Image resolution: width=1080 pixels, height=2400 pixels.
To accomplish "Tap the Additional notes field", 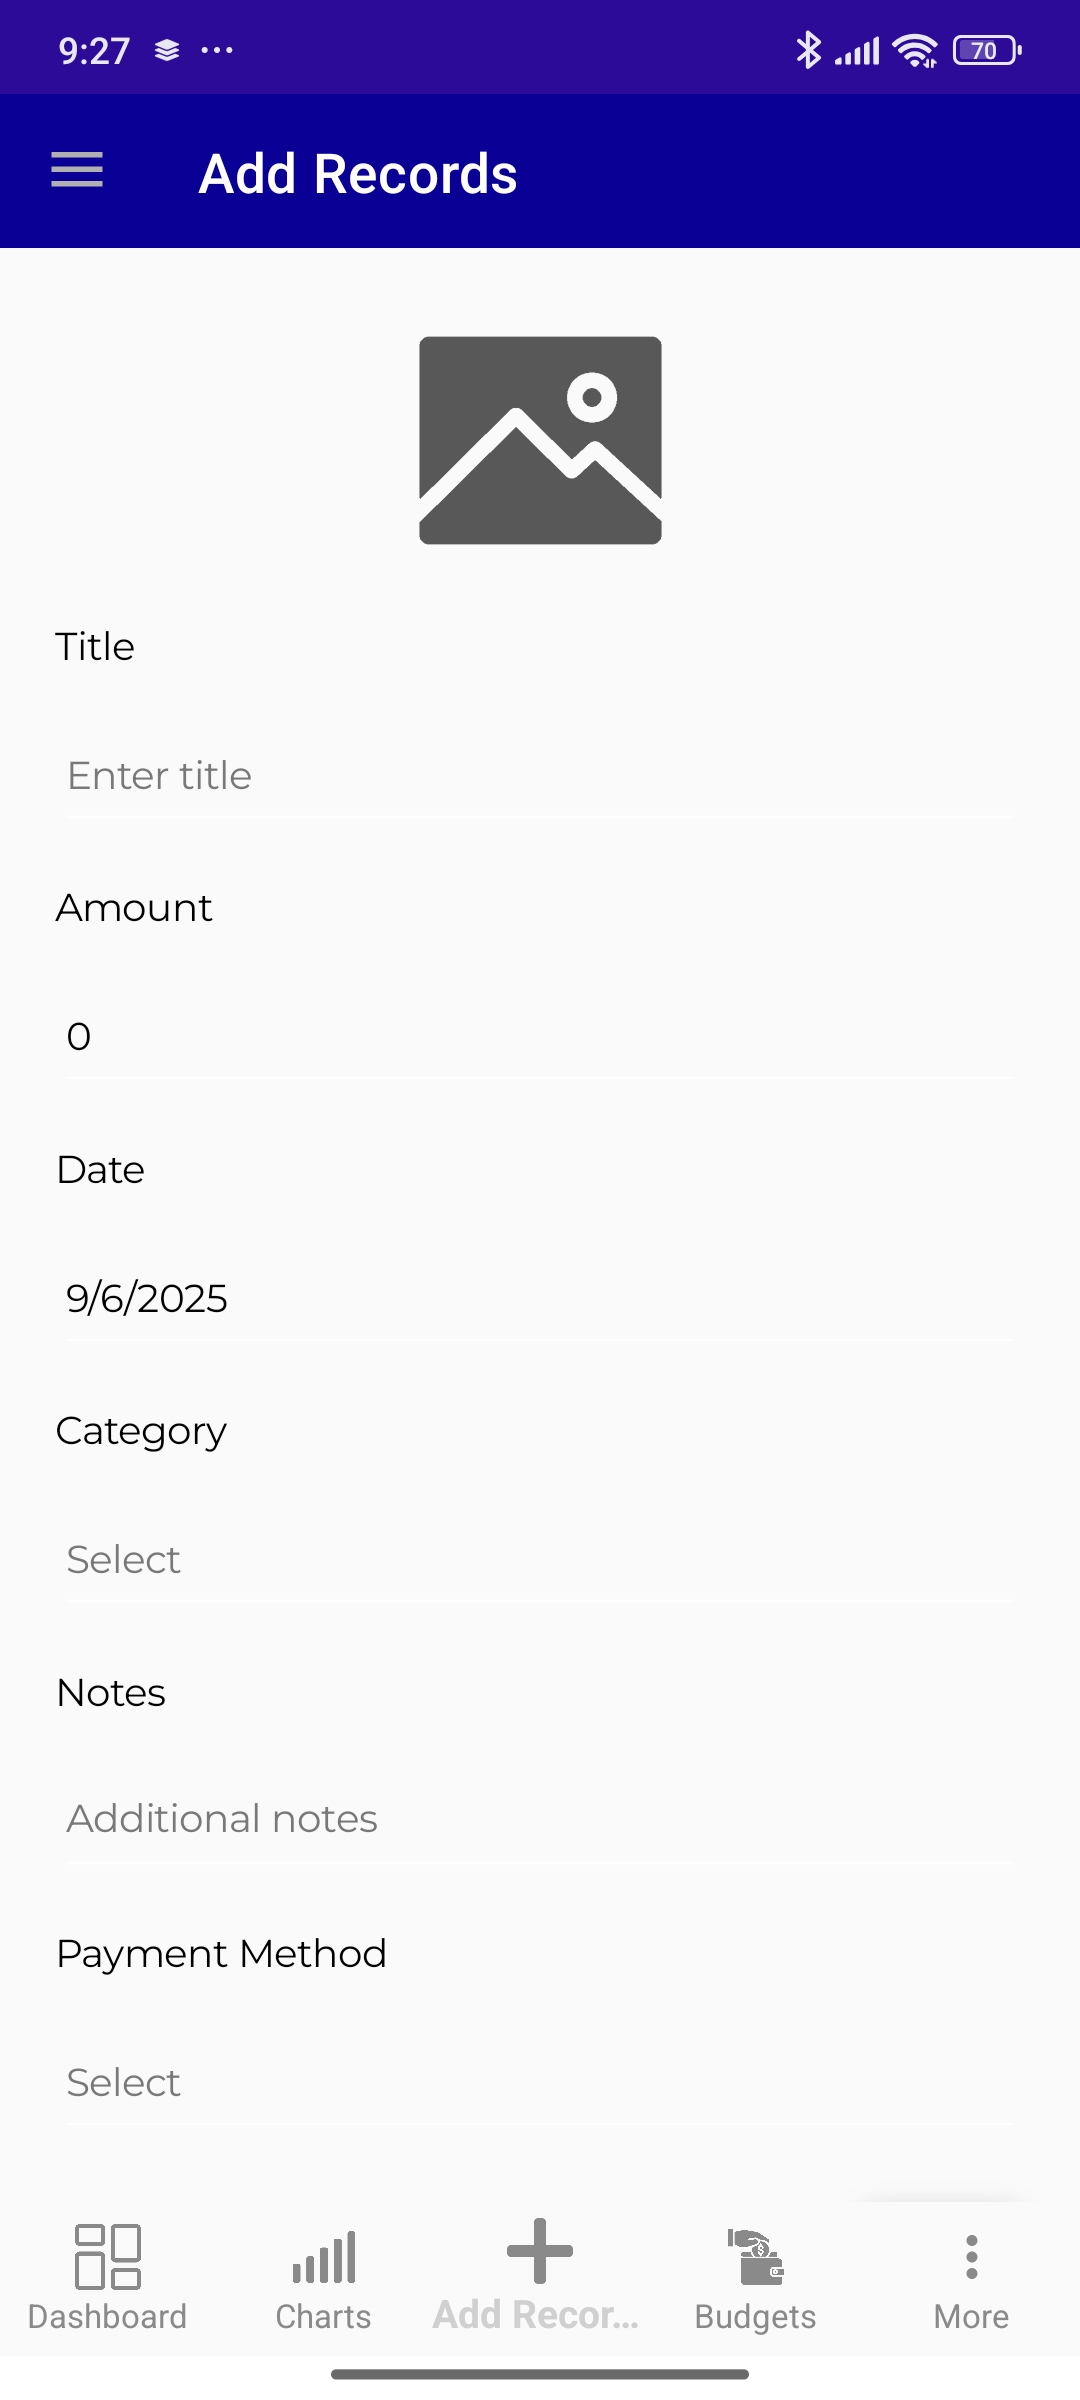I will point(540,1819).
